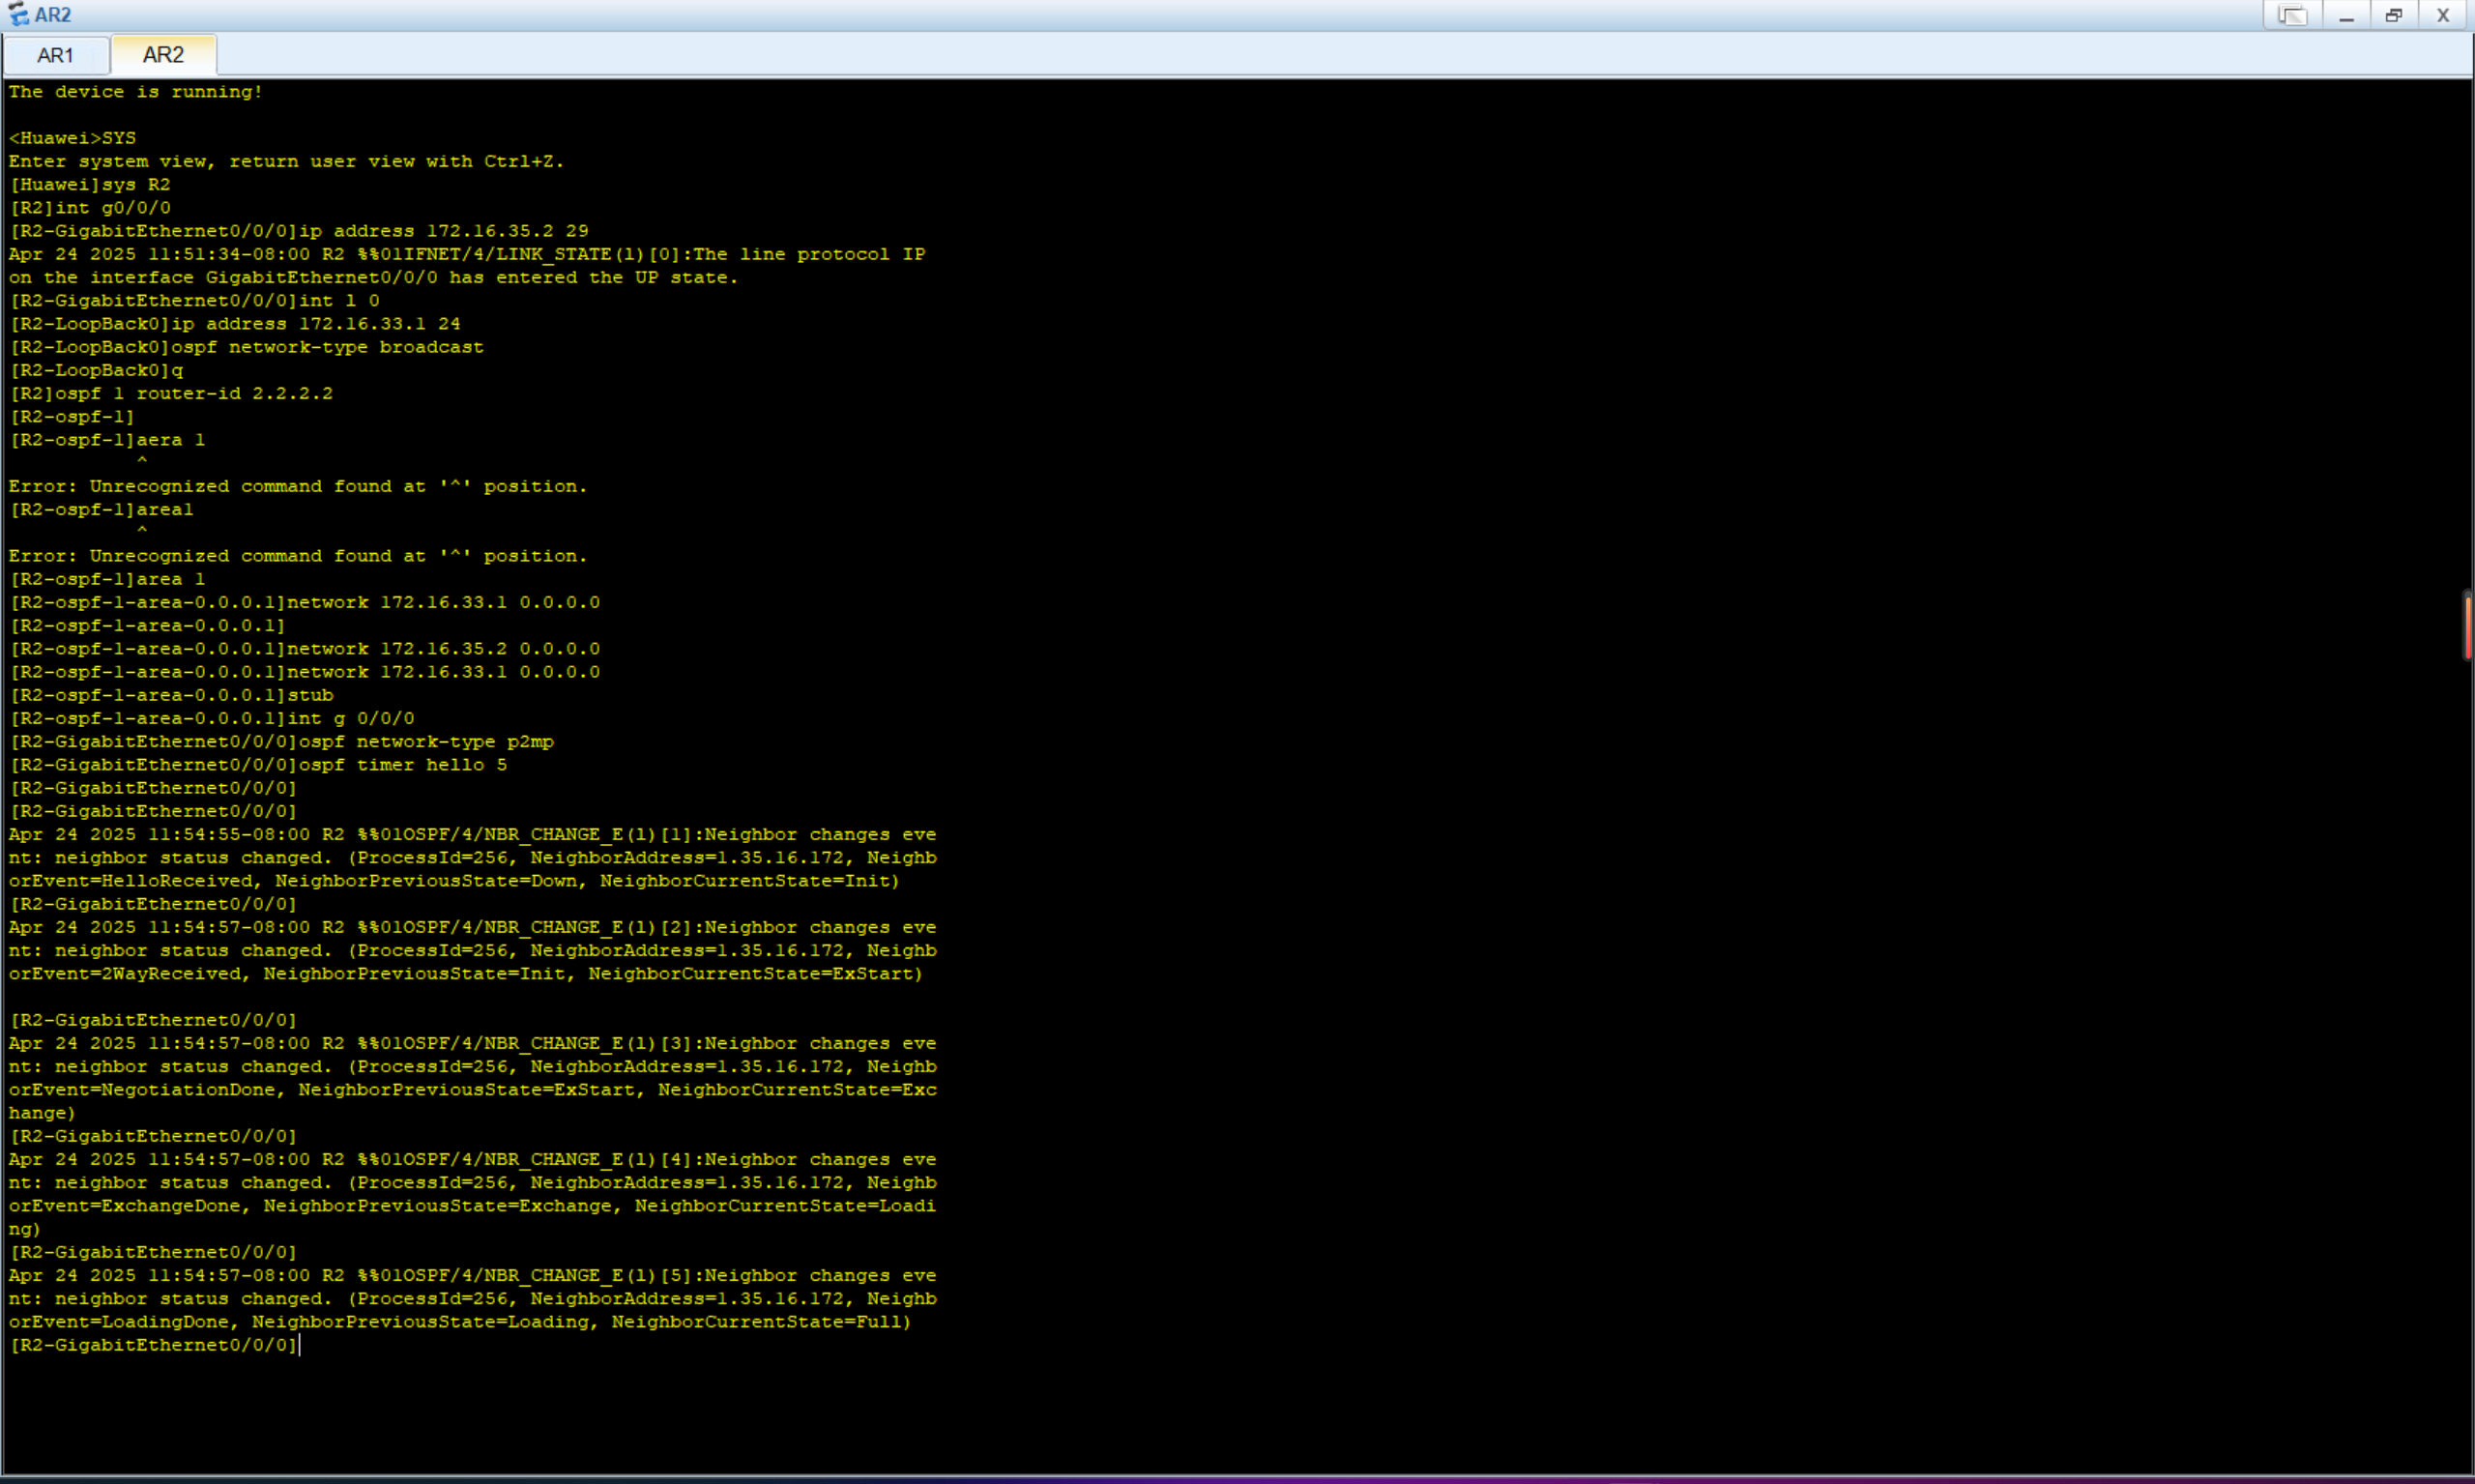
Task: Click the "ip address 172.16.35.2 29" line
Action: (x=443, y=231)
